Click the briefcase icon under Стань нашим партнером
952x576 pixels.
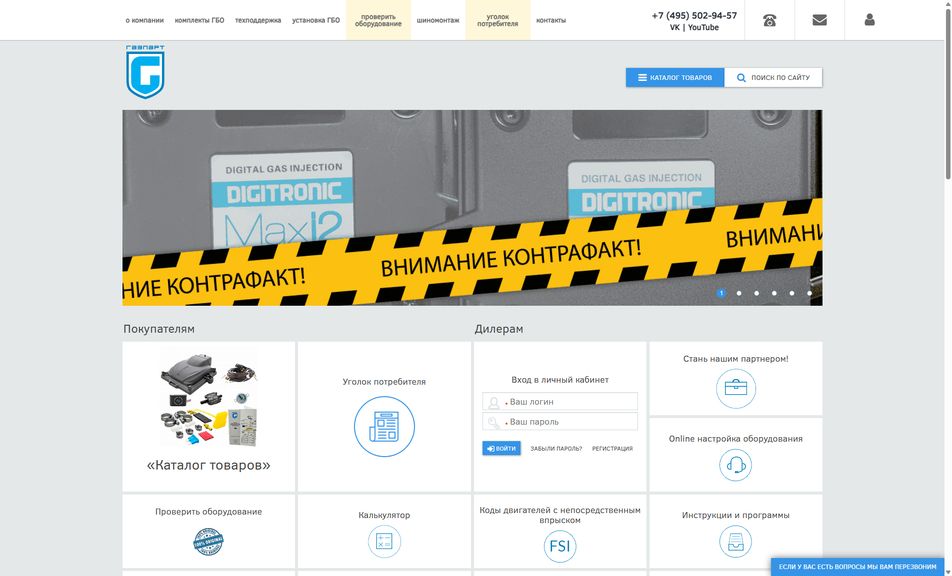pyautogui.click(x=736, y=388)
